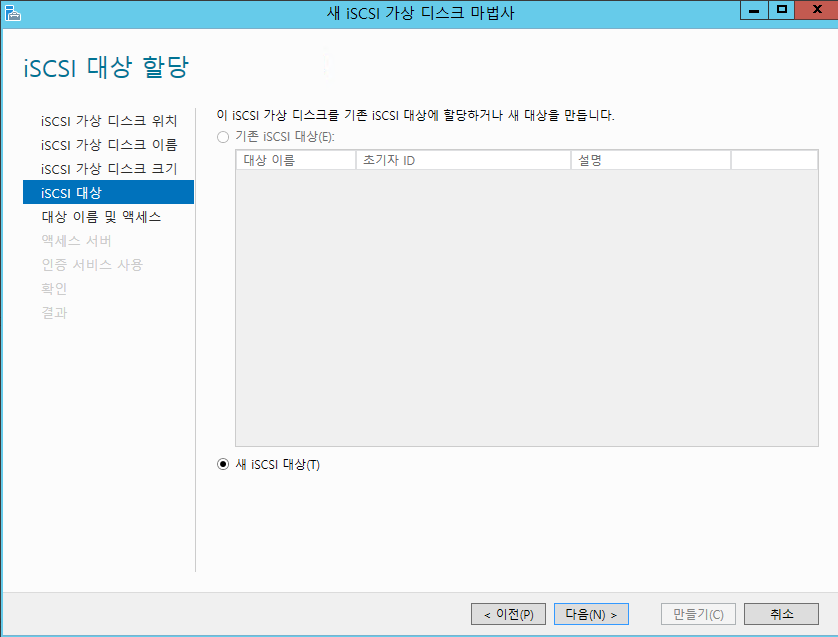Click the 만들기(C) button
This screenshot has height=637, width=838.
[698, 614]
